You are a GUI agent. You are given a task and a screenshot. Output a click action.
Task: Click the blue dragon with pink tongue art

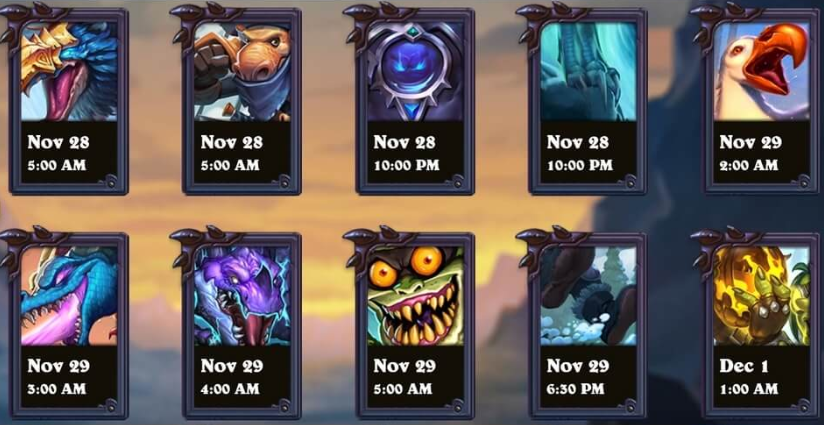point(69,296)
